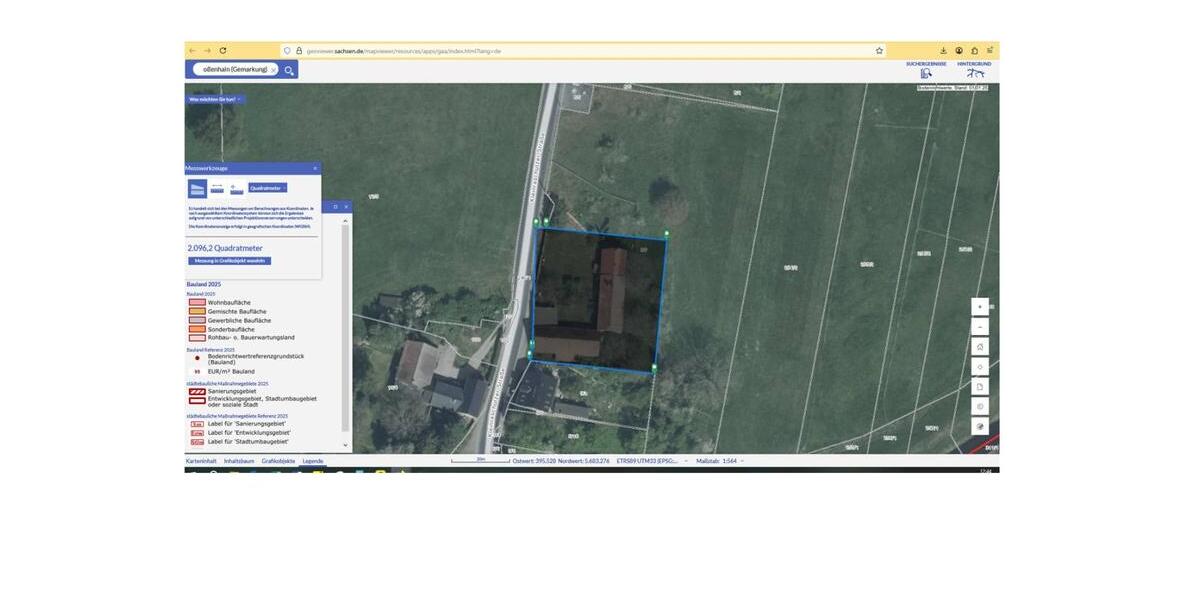The height and width of the screenshot is (600, 1200).
Task: Convert the measurement into a Grafikobjekt
Action: (x=229, y=261)
